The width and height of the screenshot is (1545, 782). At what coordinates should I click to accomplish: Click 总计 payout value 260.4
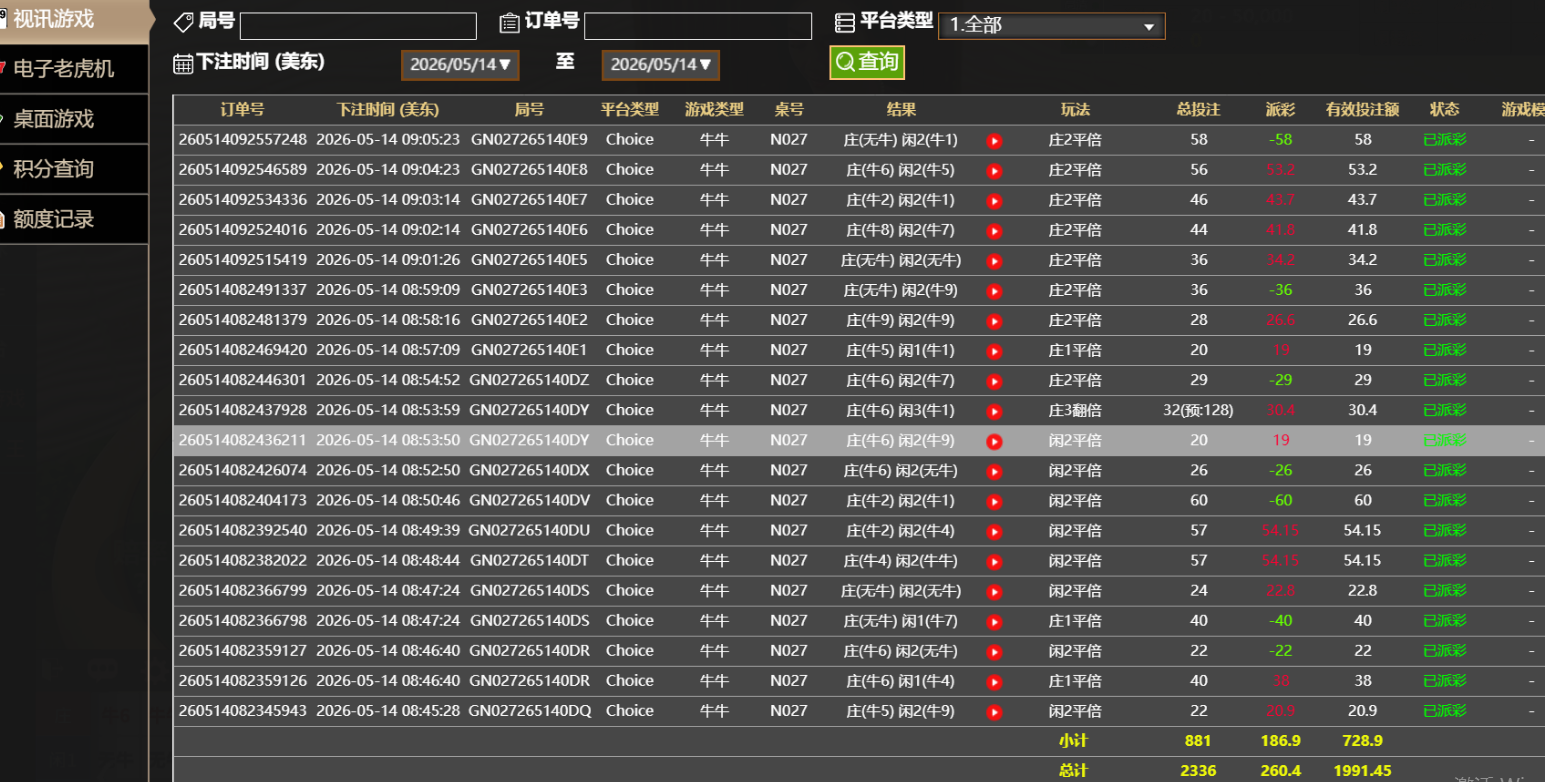[1281, 772]
